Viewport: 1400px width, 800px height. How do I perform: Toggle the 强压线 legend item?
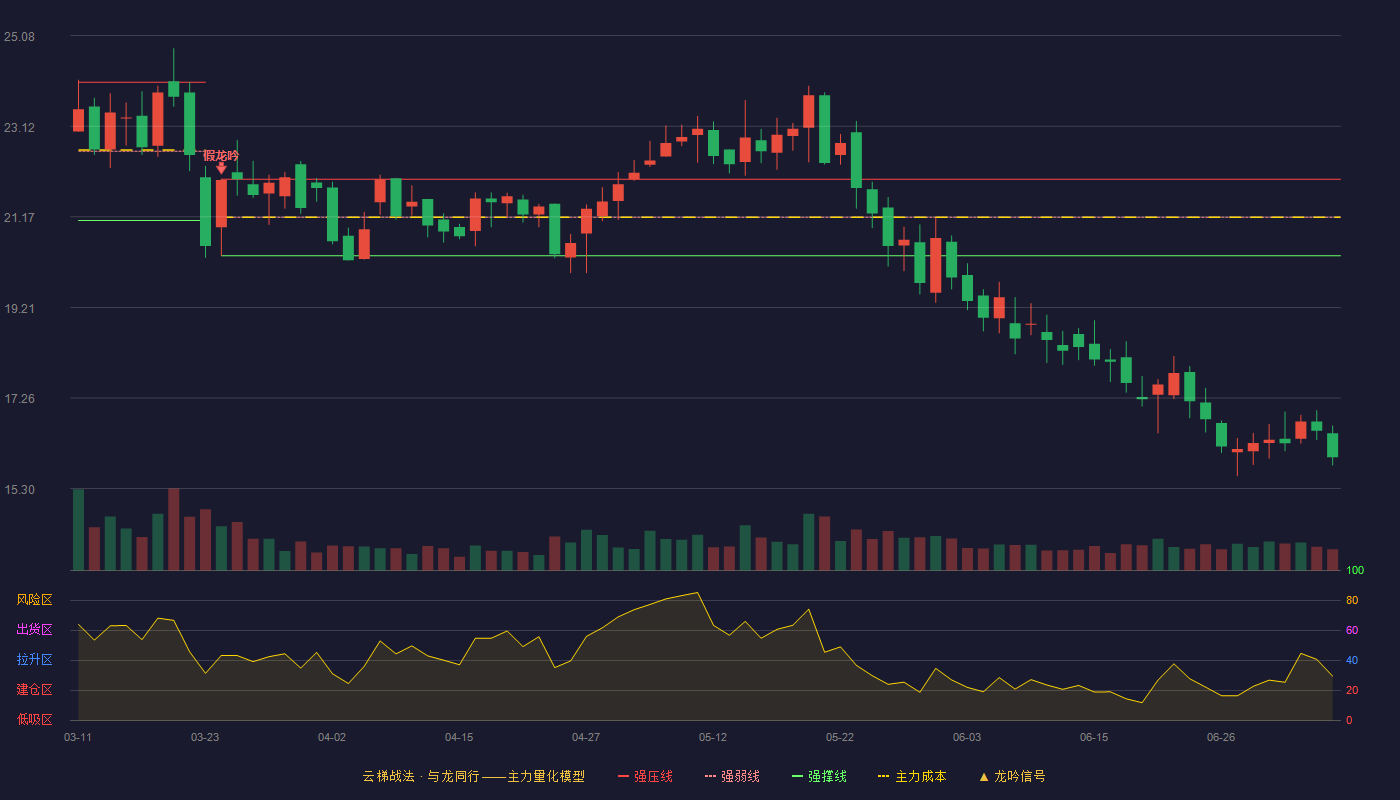pyautogui.click(x=645, y=776)
